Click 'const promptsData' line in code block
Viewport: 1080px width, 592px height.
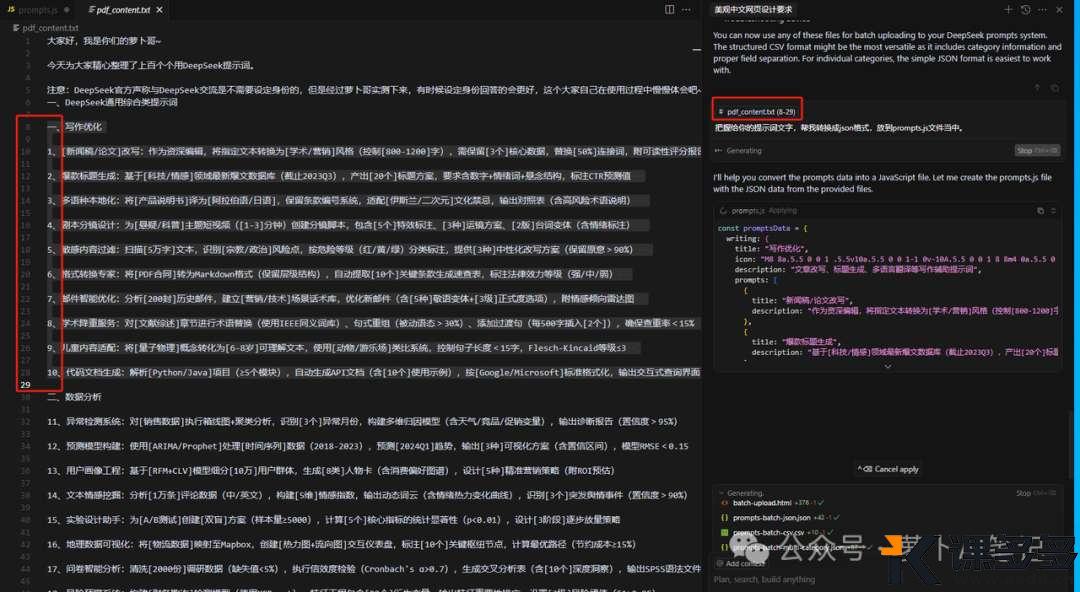point(762,228)
